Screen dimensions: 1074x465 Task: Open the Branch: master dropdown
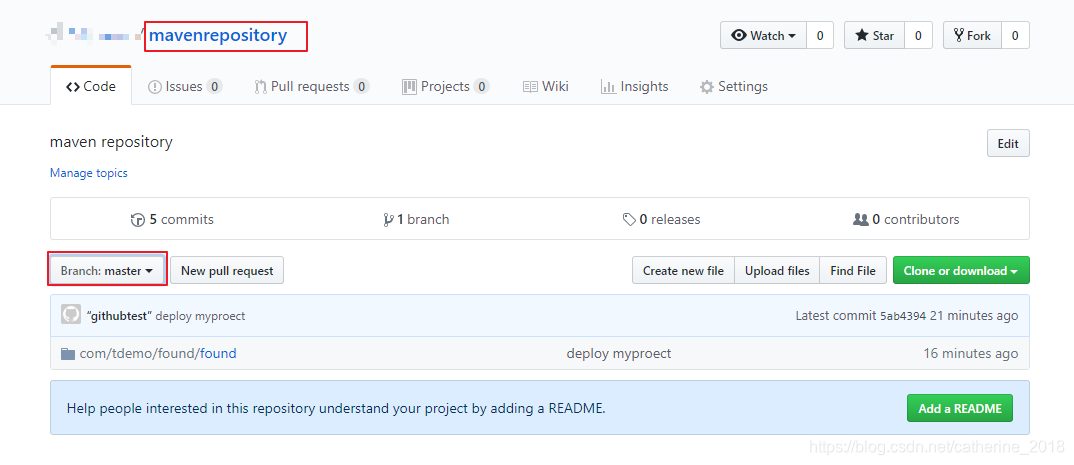pos(107,271)
